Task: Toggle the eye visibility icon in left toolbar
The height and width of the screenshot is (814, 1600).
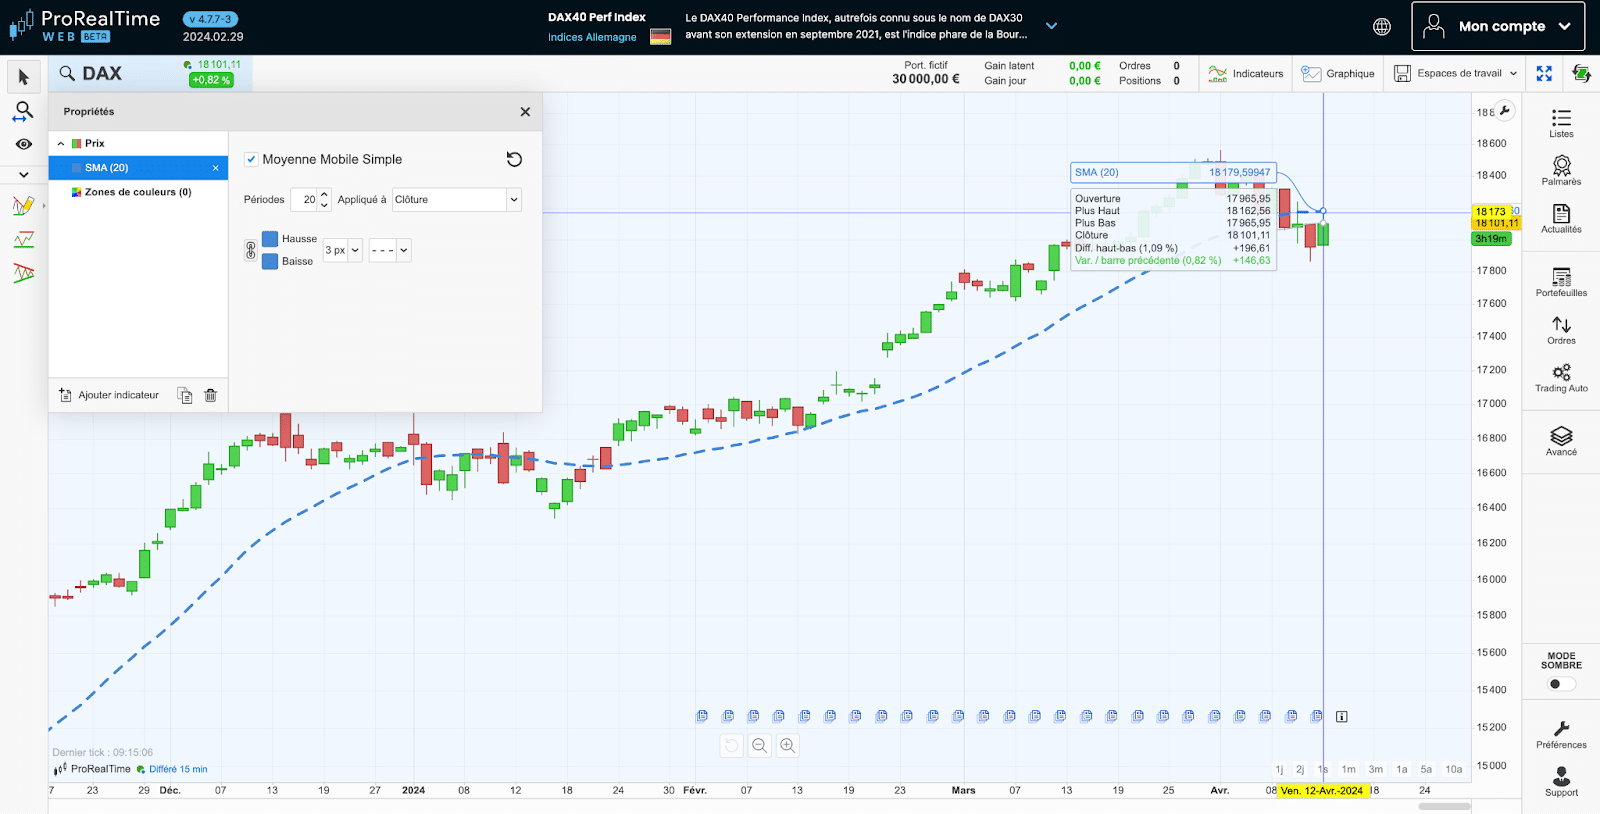Action: tap(24, 144)
